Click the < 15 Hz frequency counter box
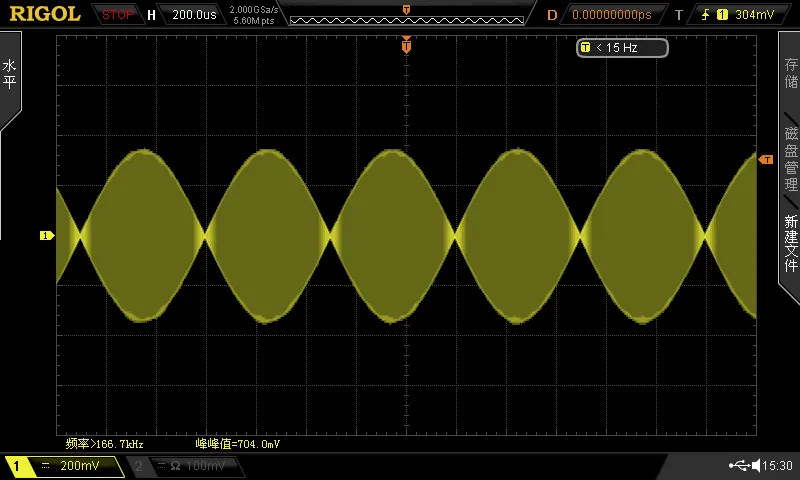This screenshot has height=480, width=800. point(622,48)
